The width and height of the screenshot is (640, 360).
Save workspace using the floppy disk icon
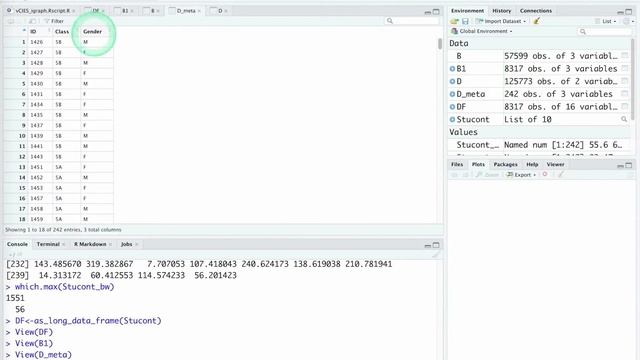coord(465,21)
